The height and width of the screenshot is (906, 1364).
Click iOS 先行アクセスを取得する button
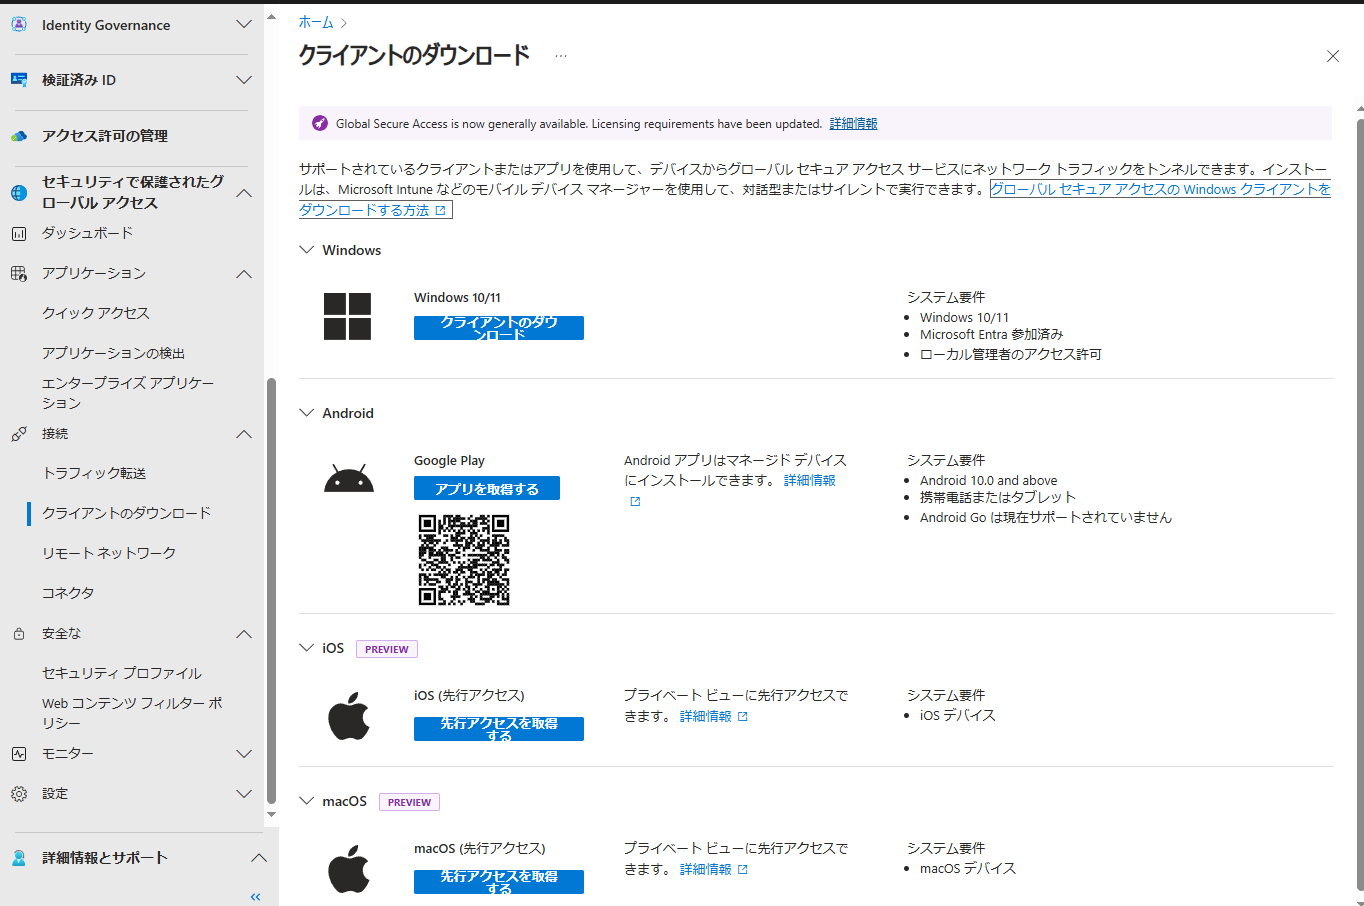coord(499,729)
